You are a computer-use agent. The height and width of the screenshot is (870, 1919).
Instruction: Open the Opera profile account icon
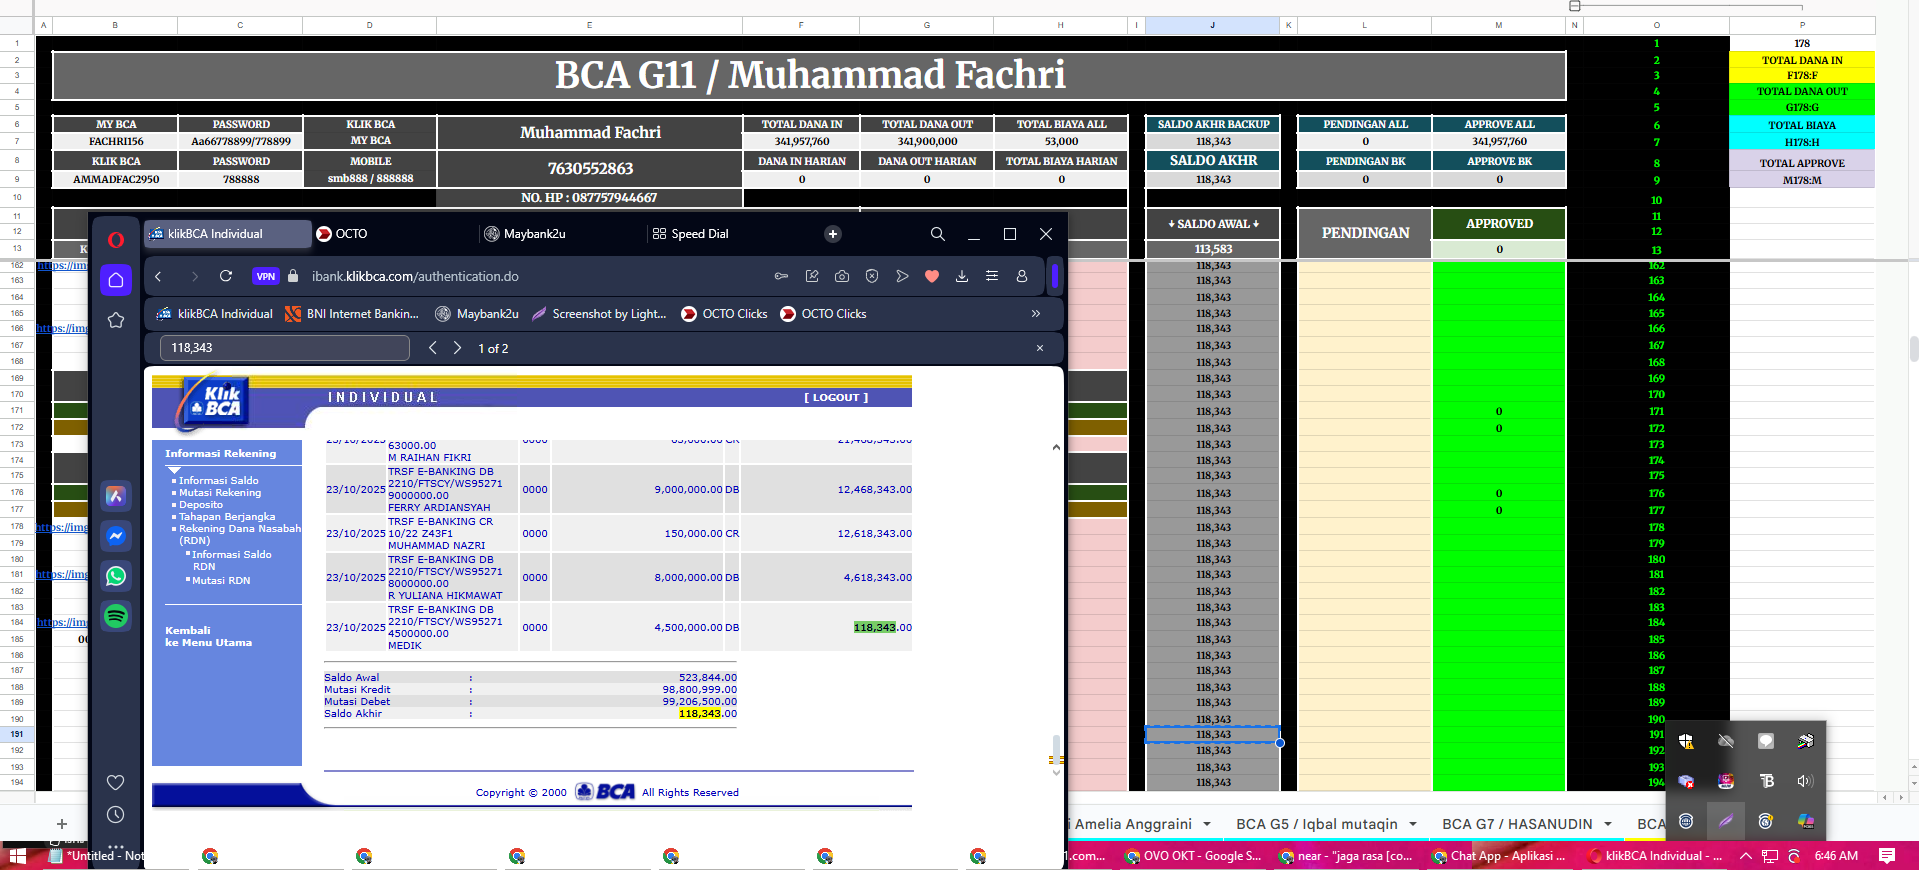click(x=1022, y=277)
